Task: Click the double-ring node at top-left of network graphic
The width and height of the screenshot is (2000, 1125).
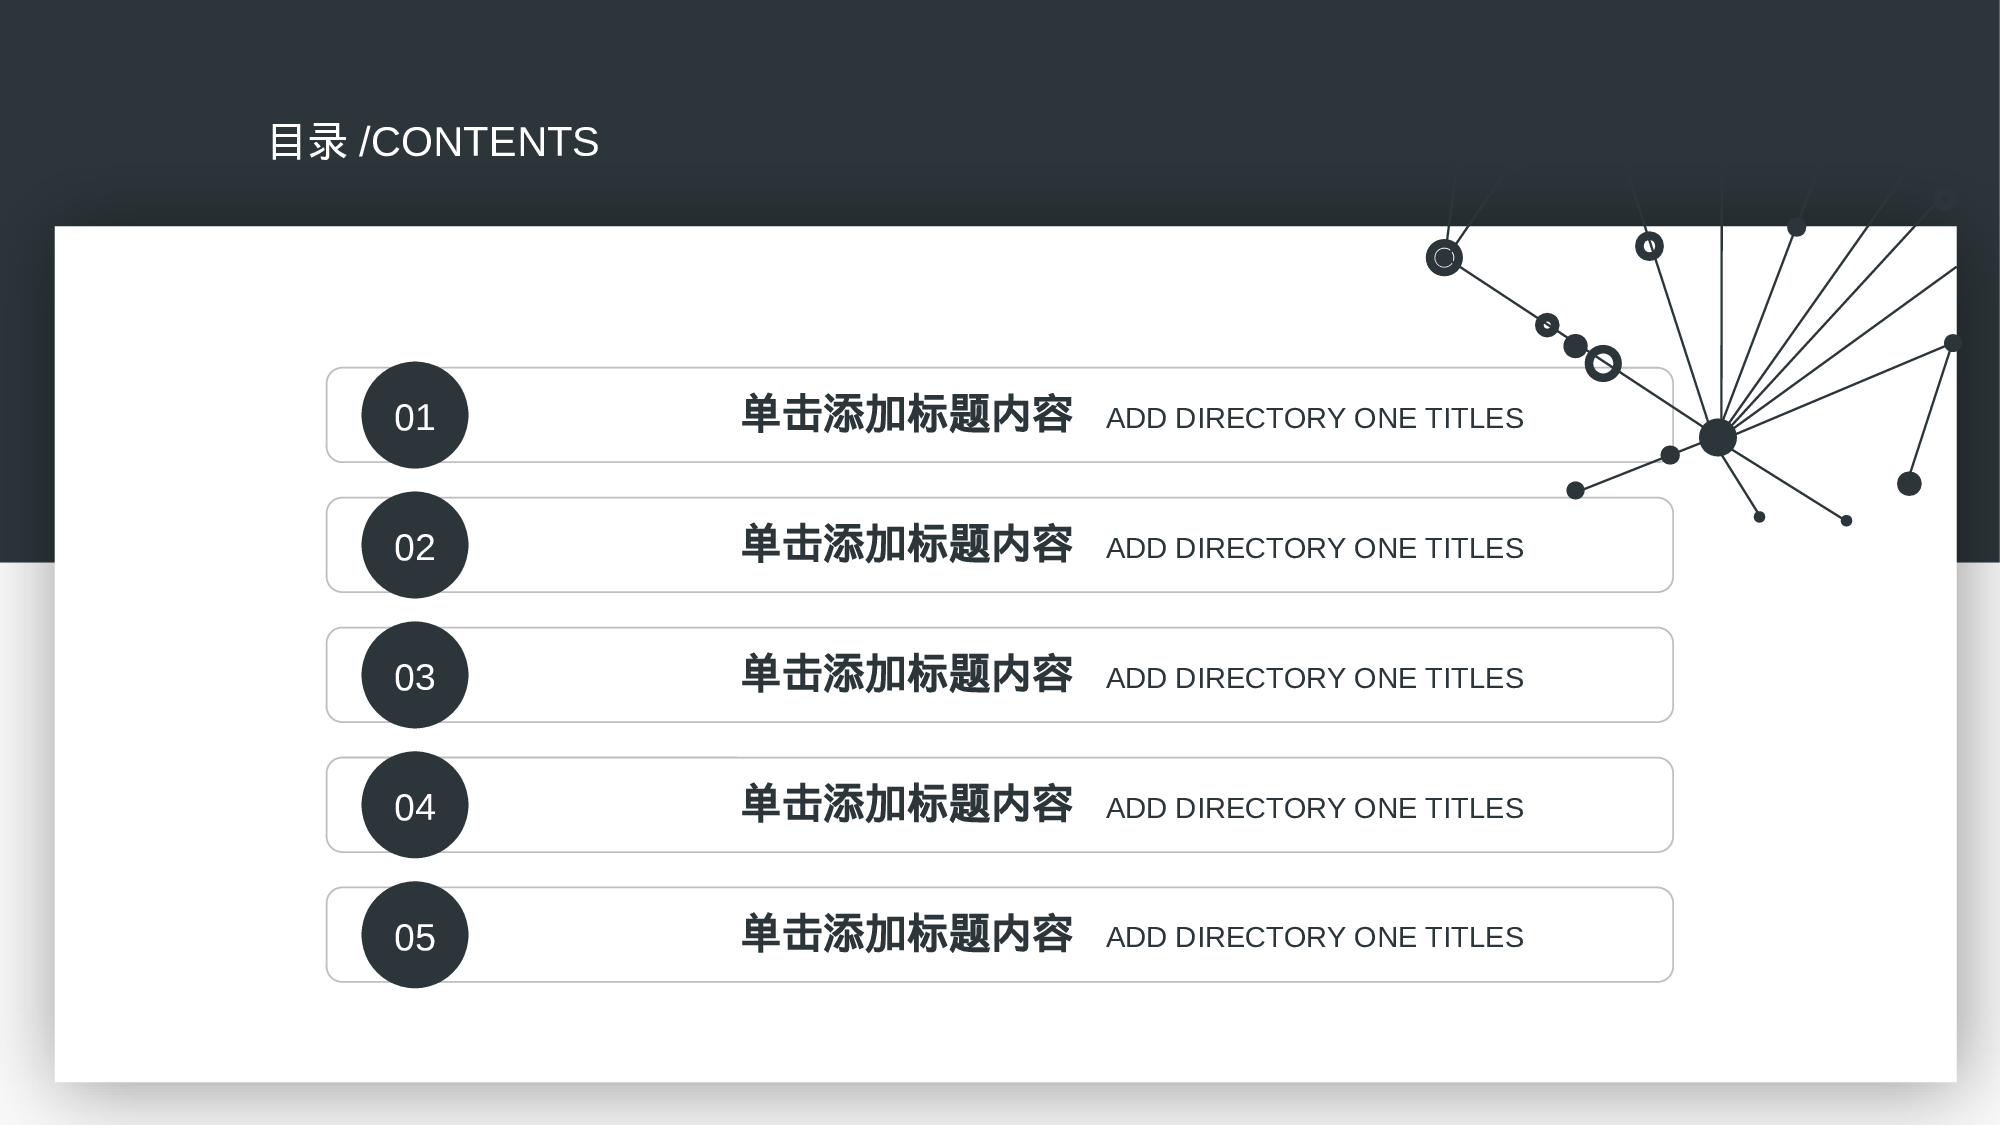Action: point(1444,258)
